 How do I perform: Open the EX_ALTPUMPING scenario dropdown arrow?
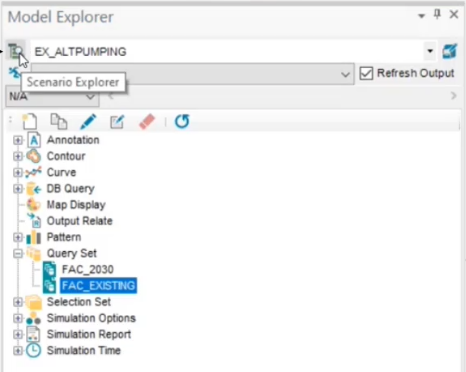(x=430, y=51)
